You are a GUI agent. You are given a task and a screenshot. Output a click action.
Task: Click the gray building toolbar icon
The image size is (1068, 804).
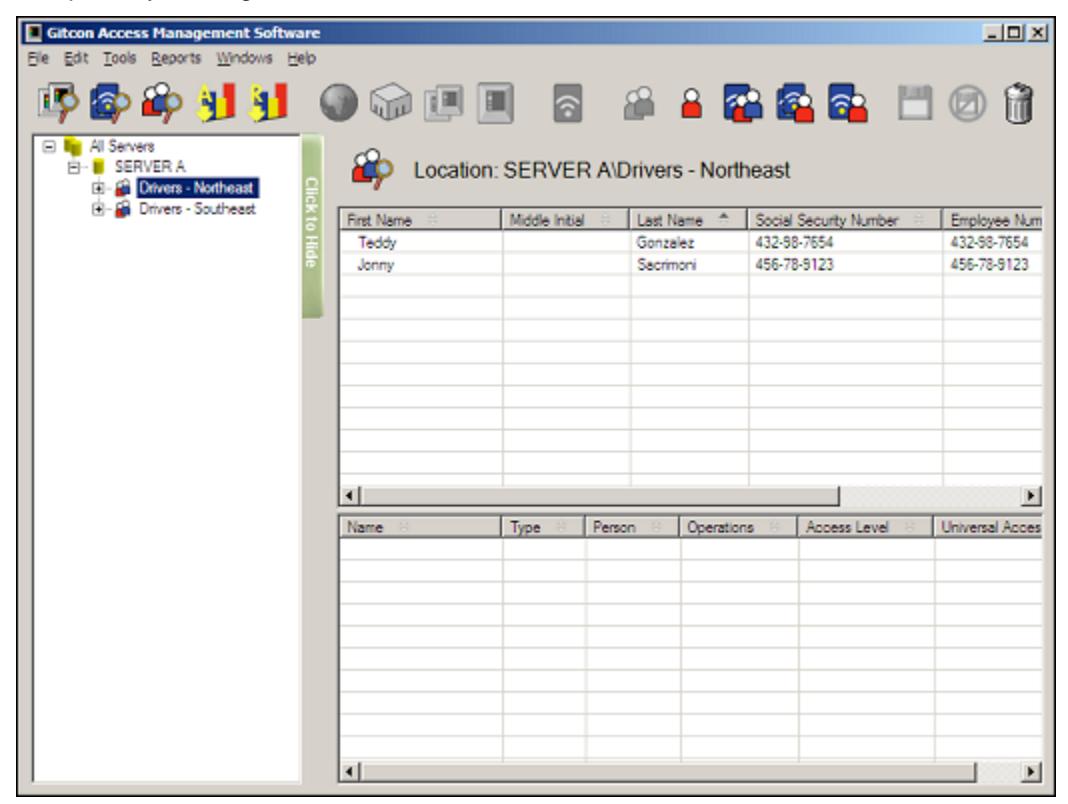[x=390, y=103]
